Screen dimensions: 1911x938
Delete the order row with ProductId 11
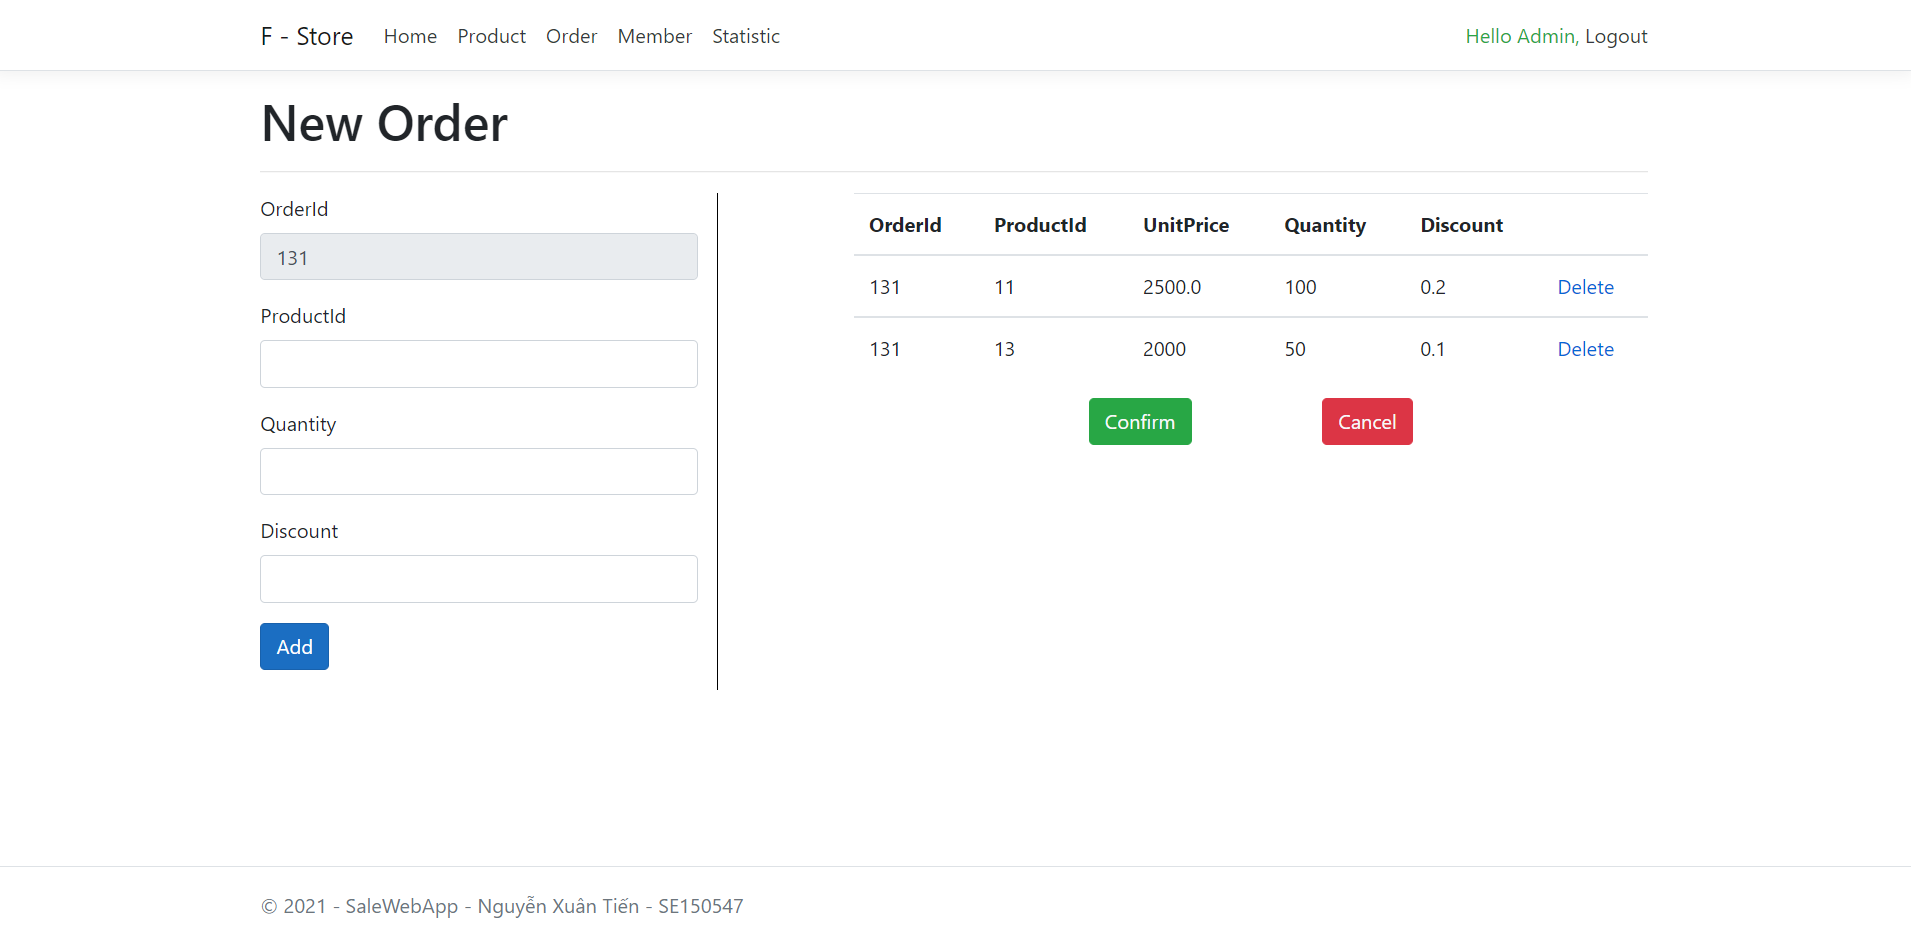pos(1585,287)
